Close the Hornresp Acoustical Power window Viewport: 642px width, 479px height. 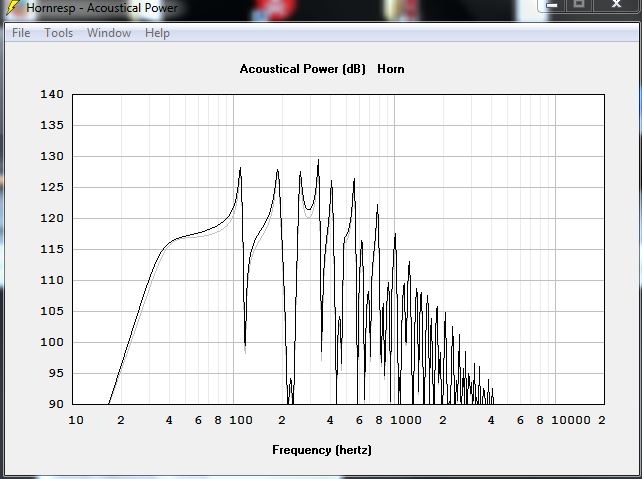pyautogui.click(x=616, y=4)
